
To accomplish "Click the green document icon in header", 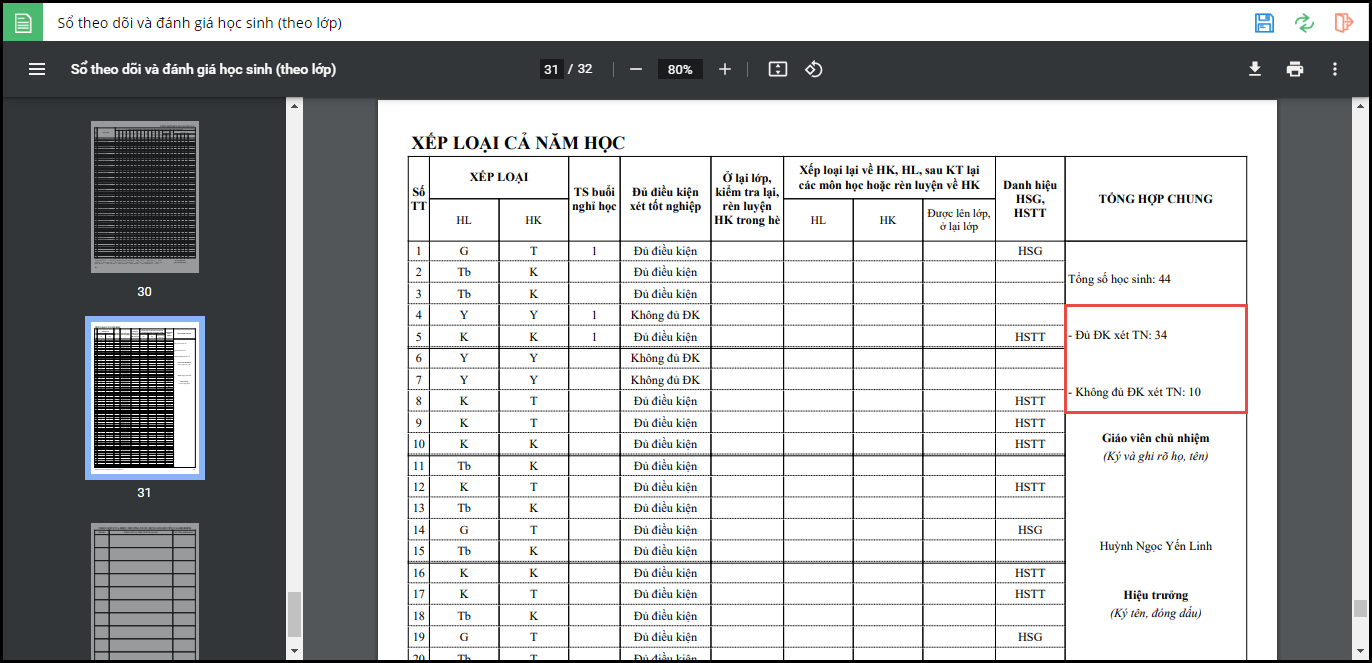I will [x=22, y=22].
